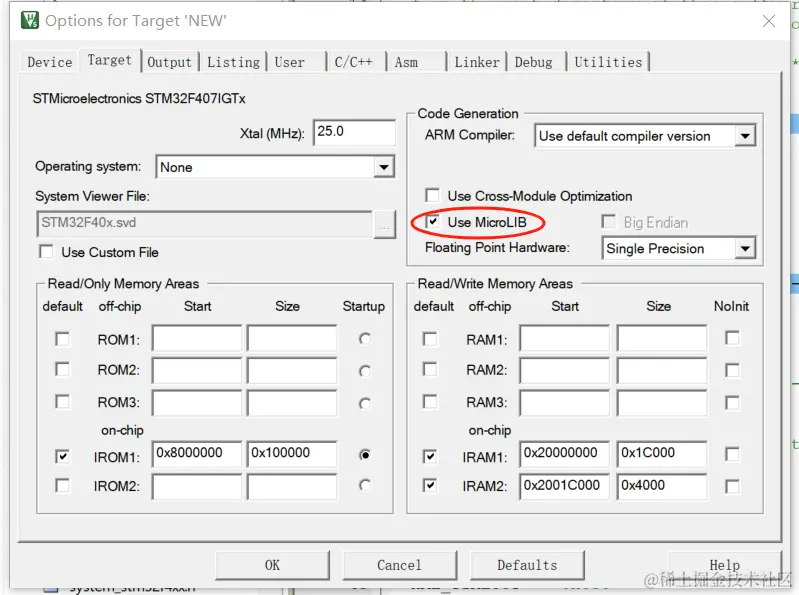The image size is (799, 595).
Task: Close the Options for Target dialog
Action: [x=768, y=21]
